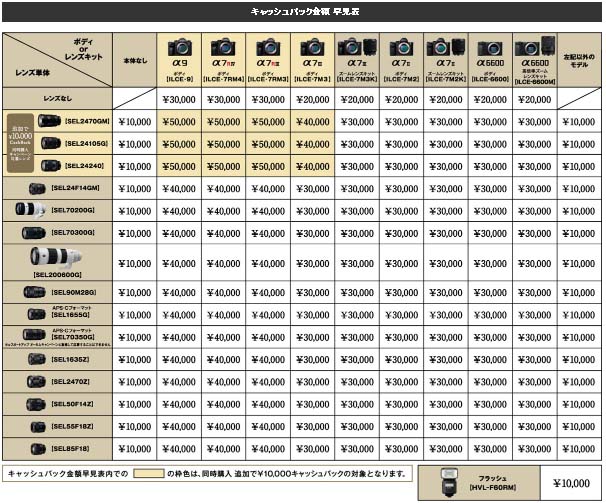Click the SEL85F18 lens image

click(38, 449)
